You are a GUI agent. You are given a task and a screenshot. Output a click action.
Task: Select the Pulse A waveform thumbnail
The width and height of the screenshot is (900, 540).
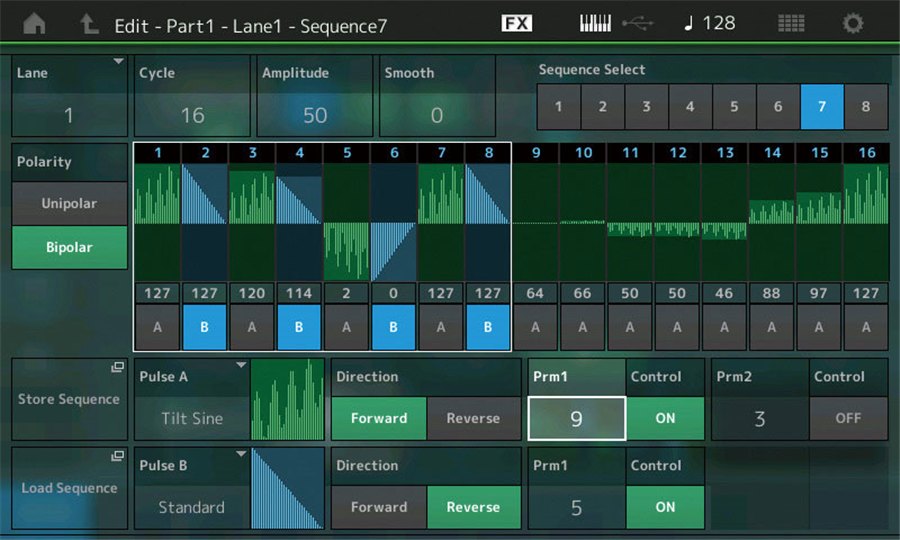click(x=287, y=398)
